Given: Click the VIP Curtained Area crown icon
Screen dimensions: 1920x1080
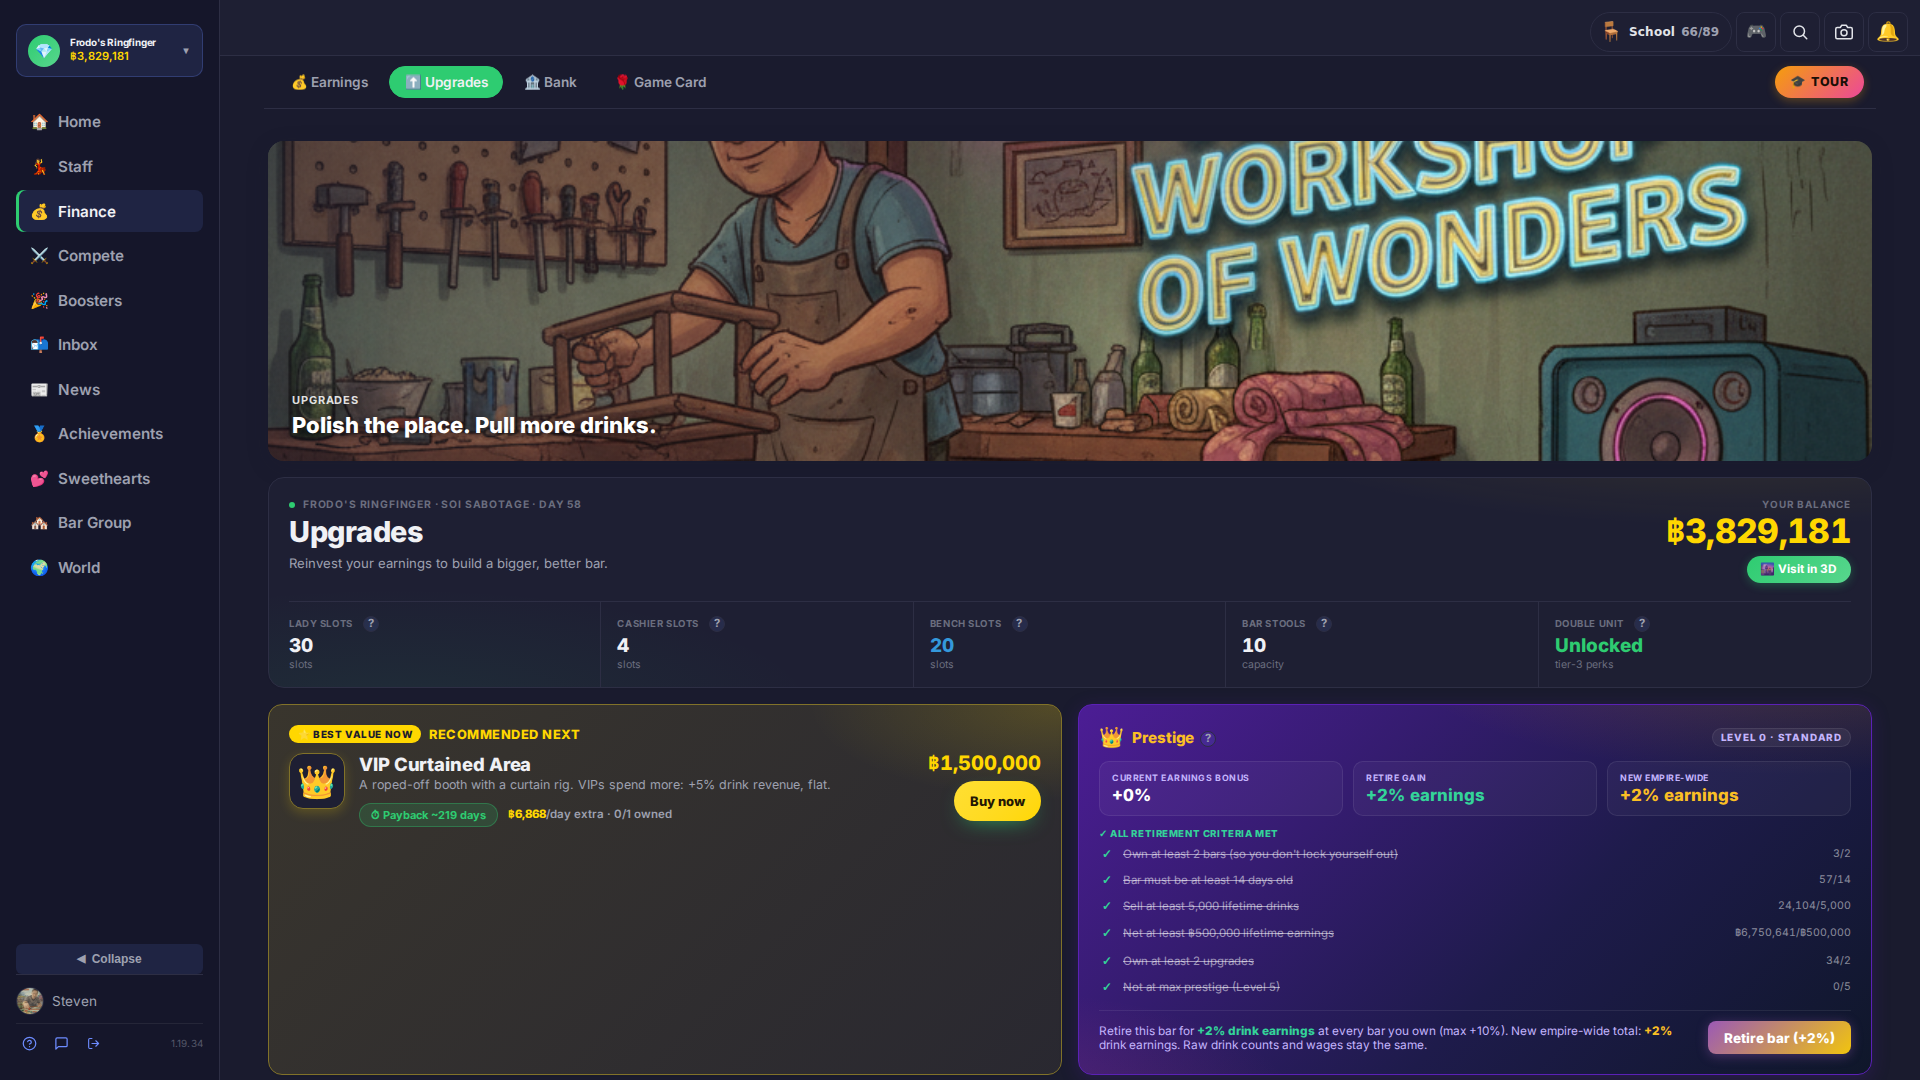Looking at the screenshot, I should coord(317,780).
